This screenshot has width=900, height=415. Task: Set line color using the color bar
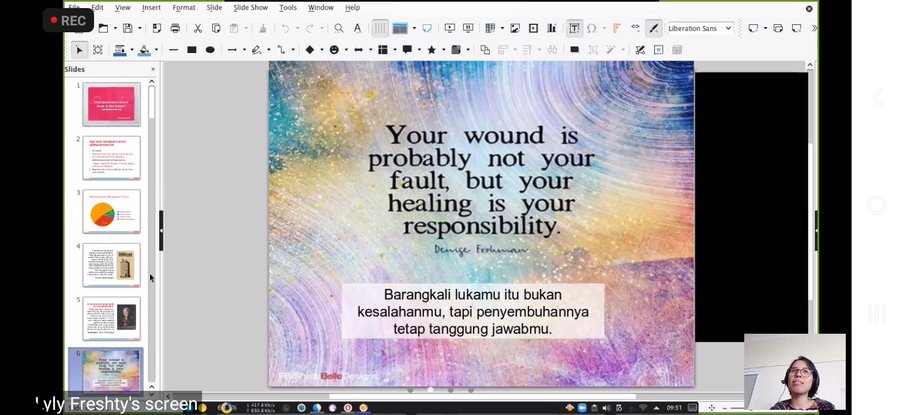(119, 50)
